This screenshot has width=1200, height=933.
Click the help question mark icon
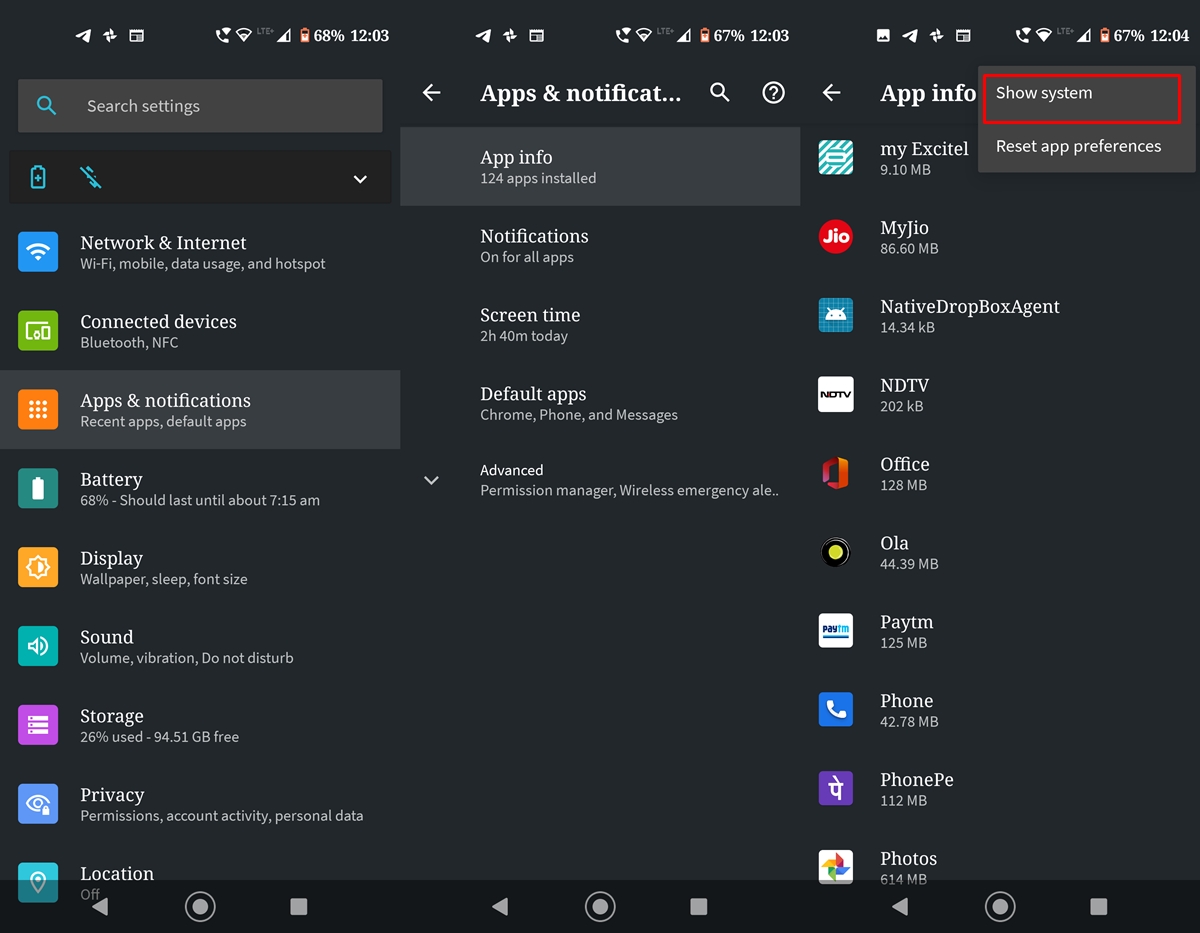[773, 93]
